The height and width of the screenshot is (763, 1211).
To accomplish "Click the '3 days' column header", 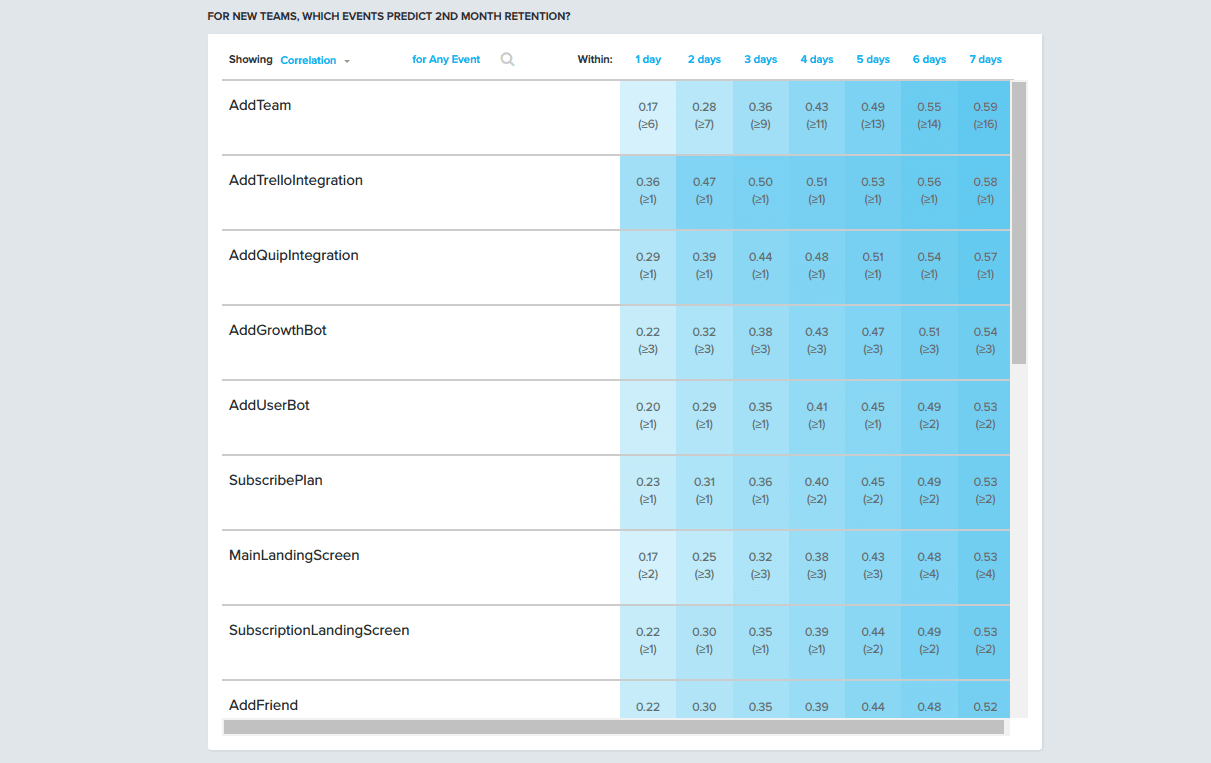I will pos(760,60).
